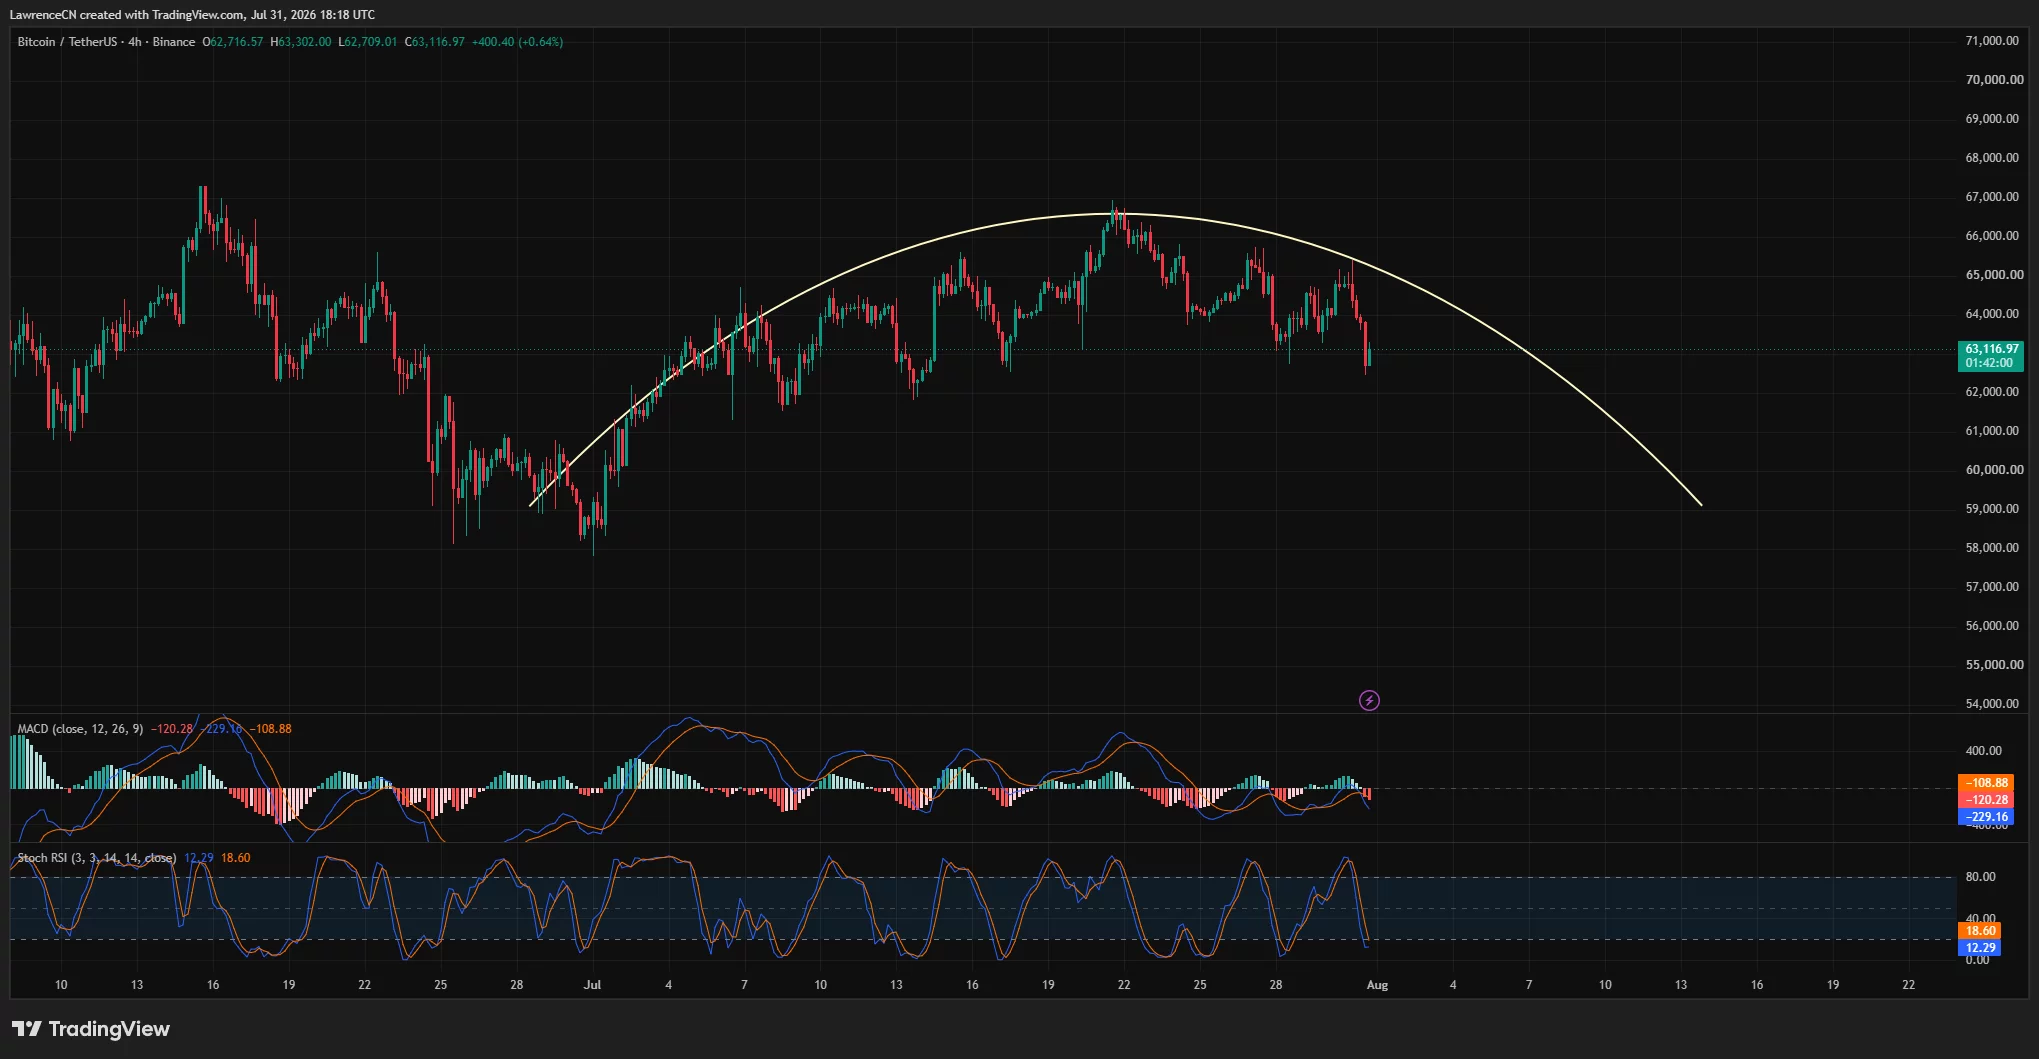Click the 55,000.00 price axis label
Image resolution: width=2039 pixels, height=1059 pixels.
pyautogui.click(x=1992, y=665)
